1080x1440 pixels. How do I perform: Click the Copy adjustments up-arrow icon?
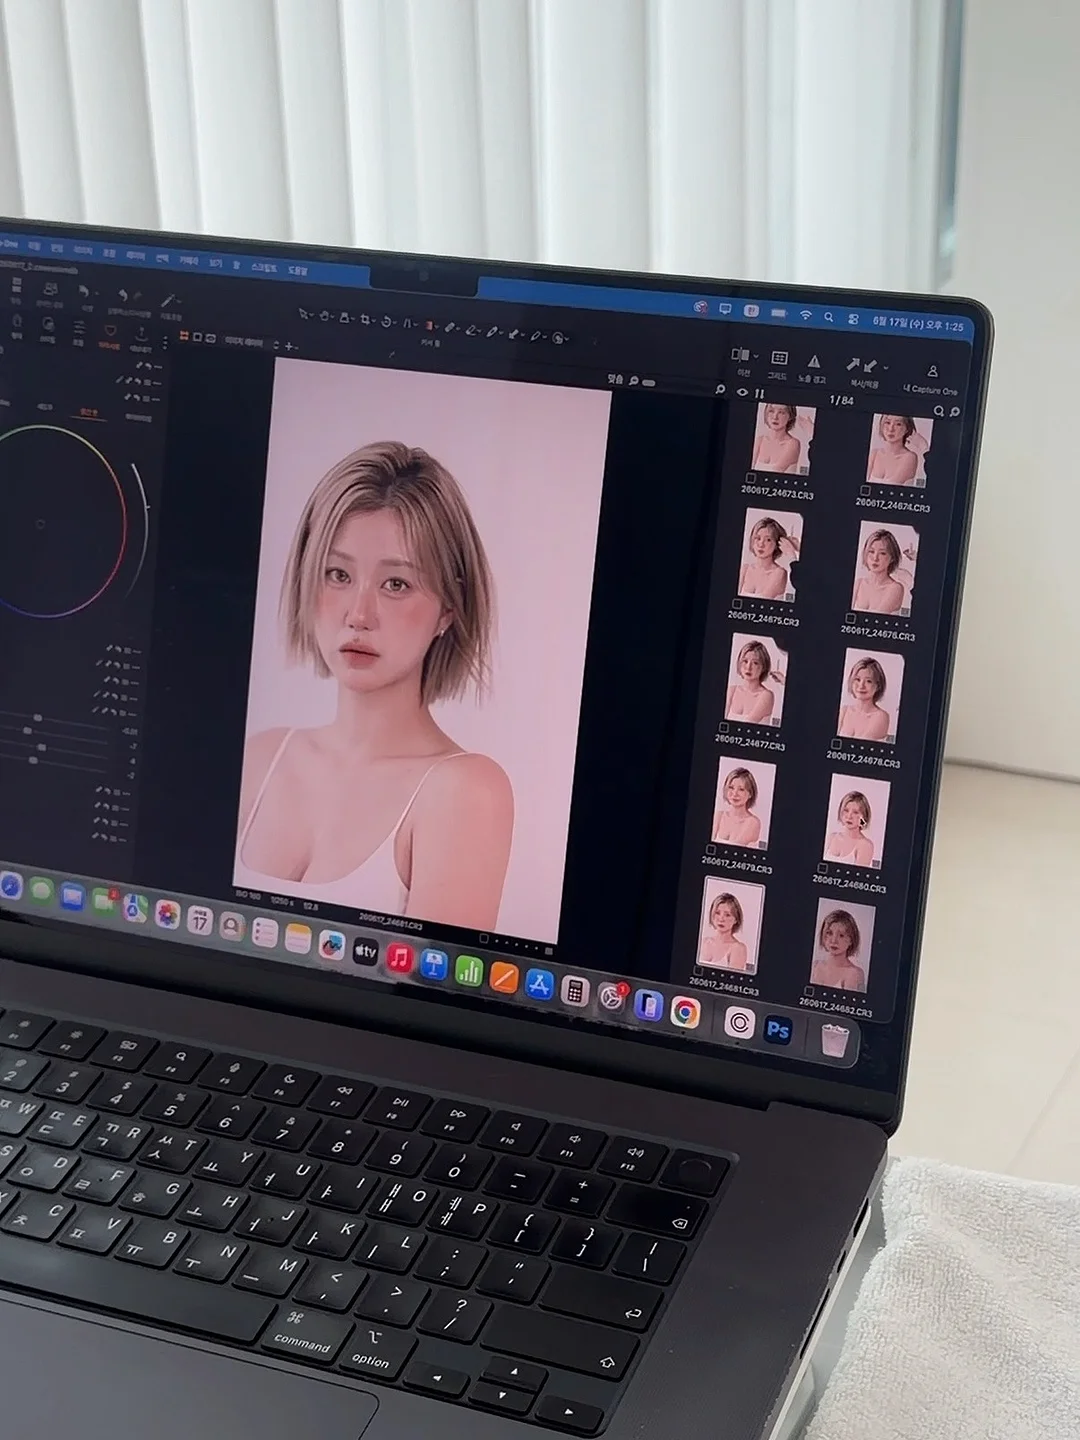[x=853, y=364]
